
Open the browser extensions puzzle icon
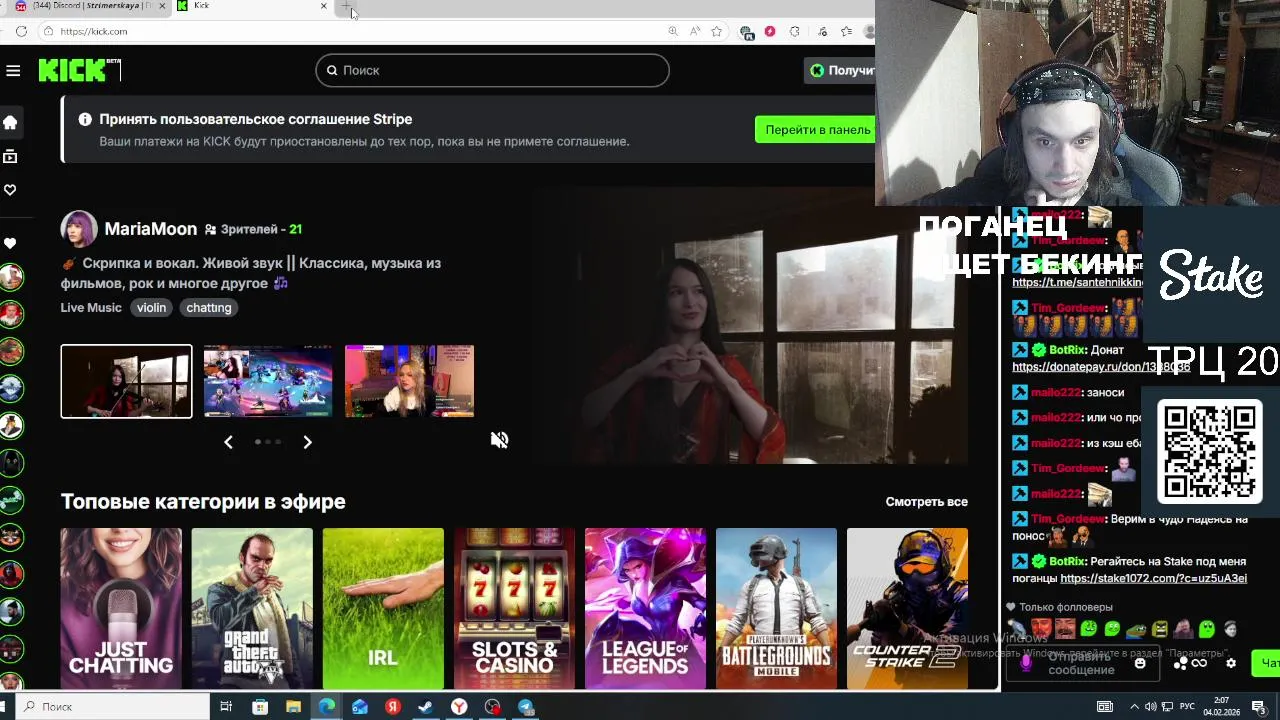pyautogui.click(x=795, y=31)
